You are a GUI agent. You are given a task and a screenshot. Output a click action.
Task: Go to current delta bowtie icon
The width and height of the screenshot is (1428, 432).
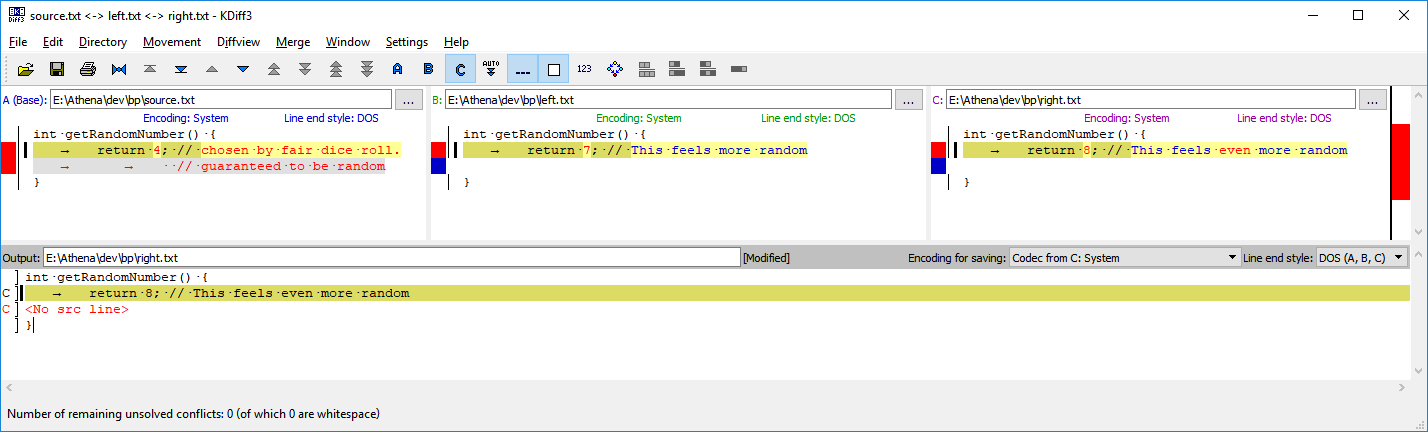point(119,69)
